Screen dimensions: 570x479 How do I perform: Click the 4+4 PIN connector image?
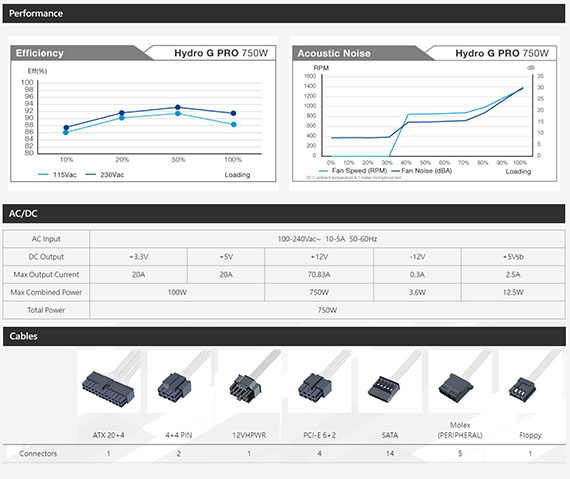pos(179,381)
